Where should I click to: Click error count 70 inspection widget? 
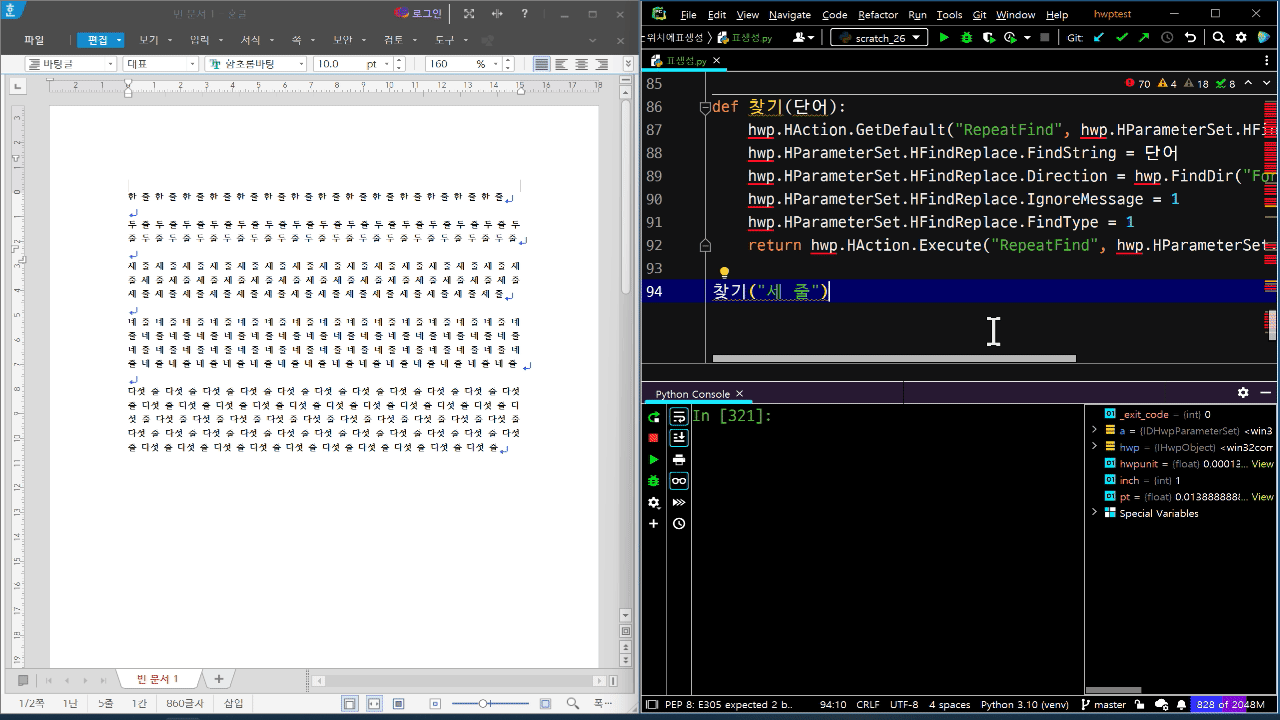point(1138,84)
